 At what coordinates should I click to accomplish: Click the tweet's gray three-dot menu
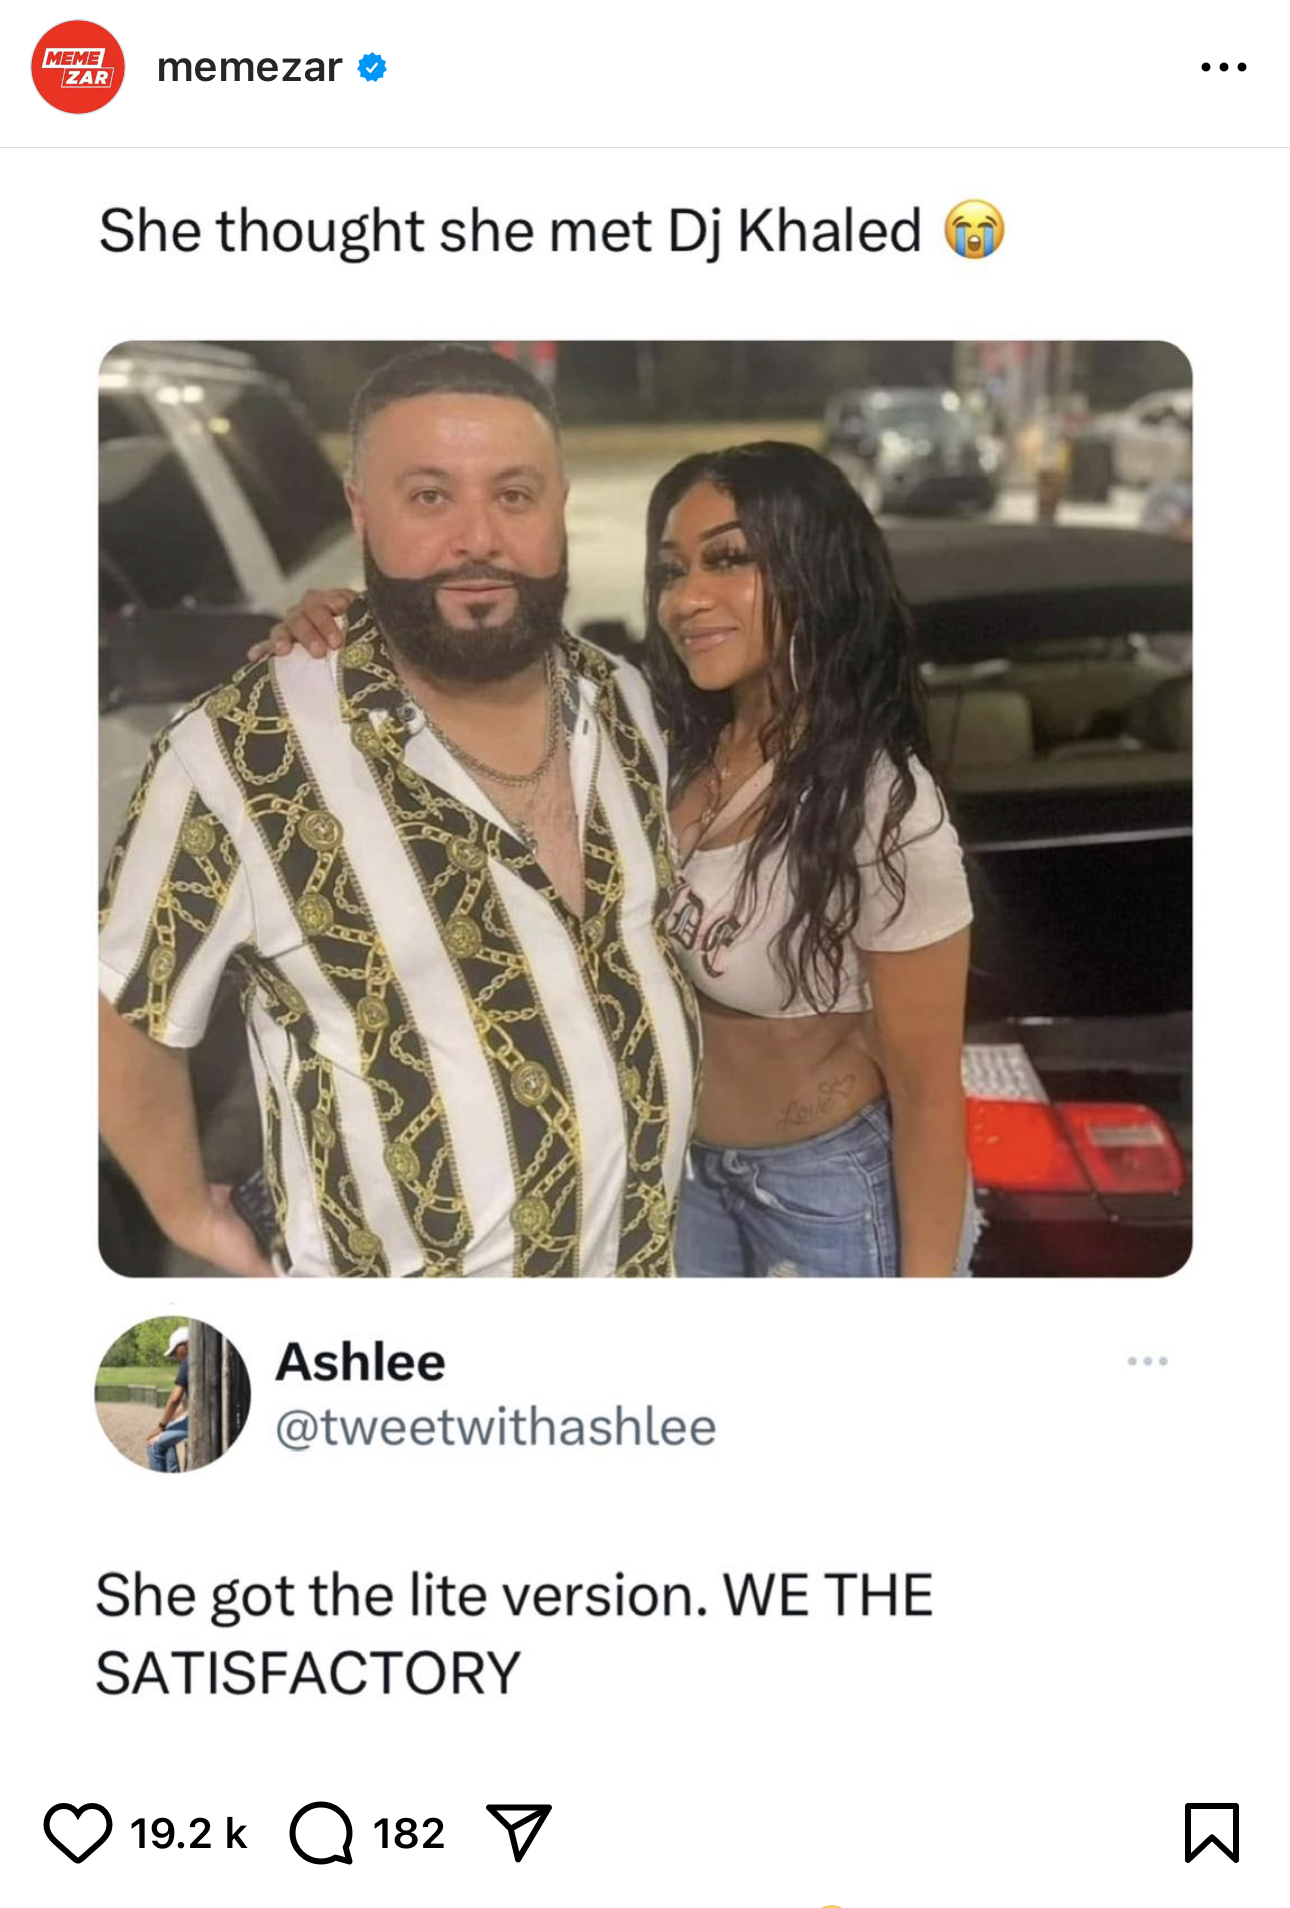click(1147, 1361)
